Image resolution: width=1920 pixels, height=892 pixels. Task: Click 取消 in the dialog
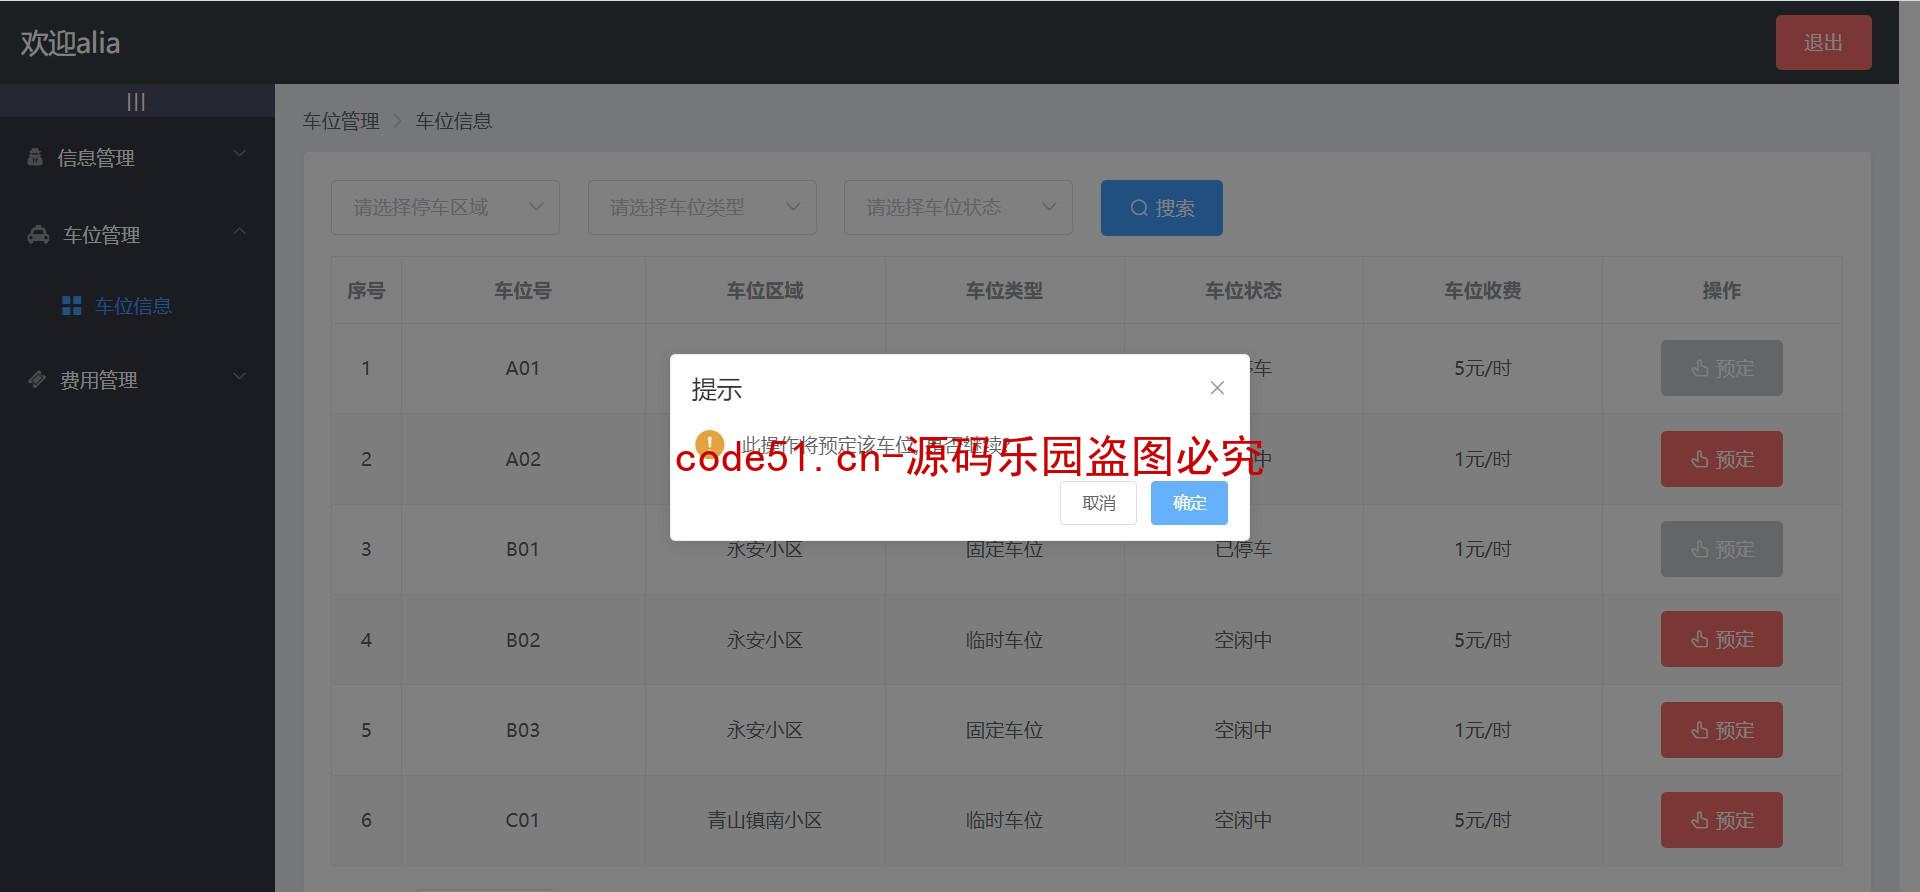pyautogui.click(x=1098, y=503)
